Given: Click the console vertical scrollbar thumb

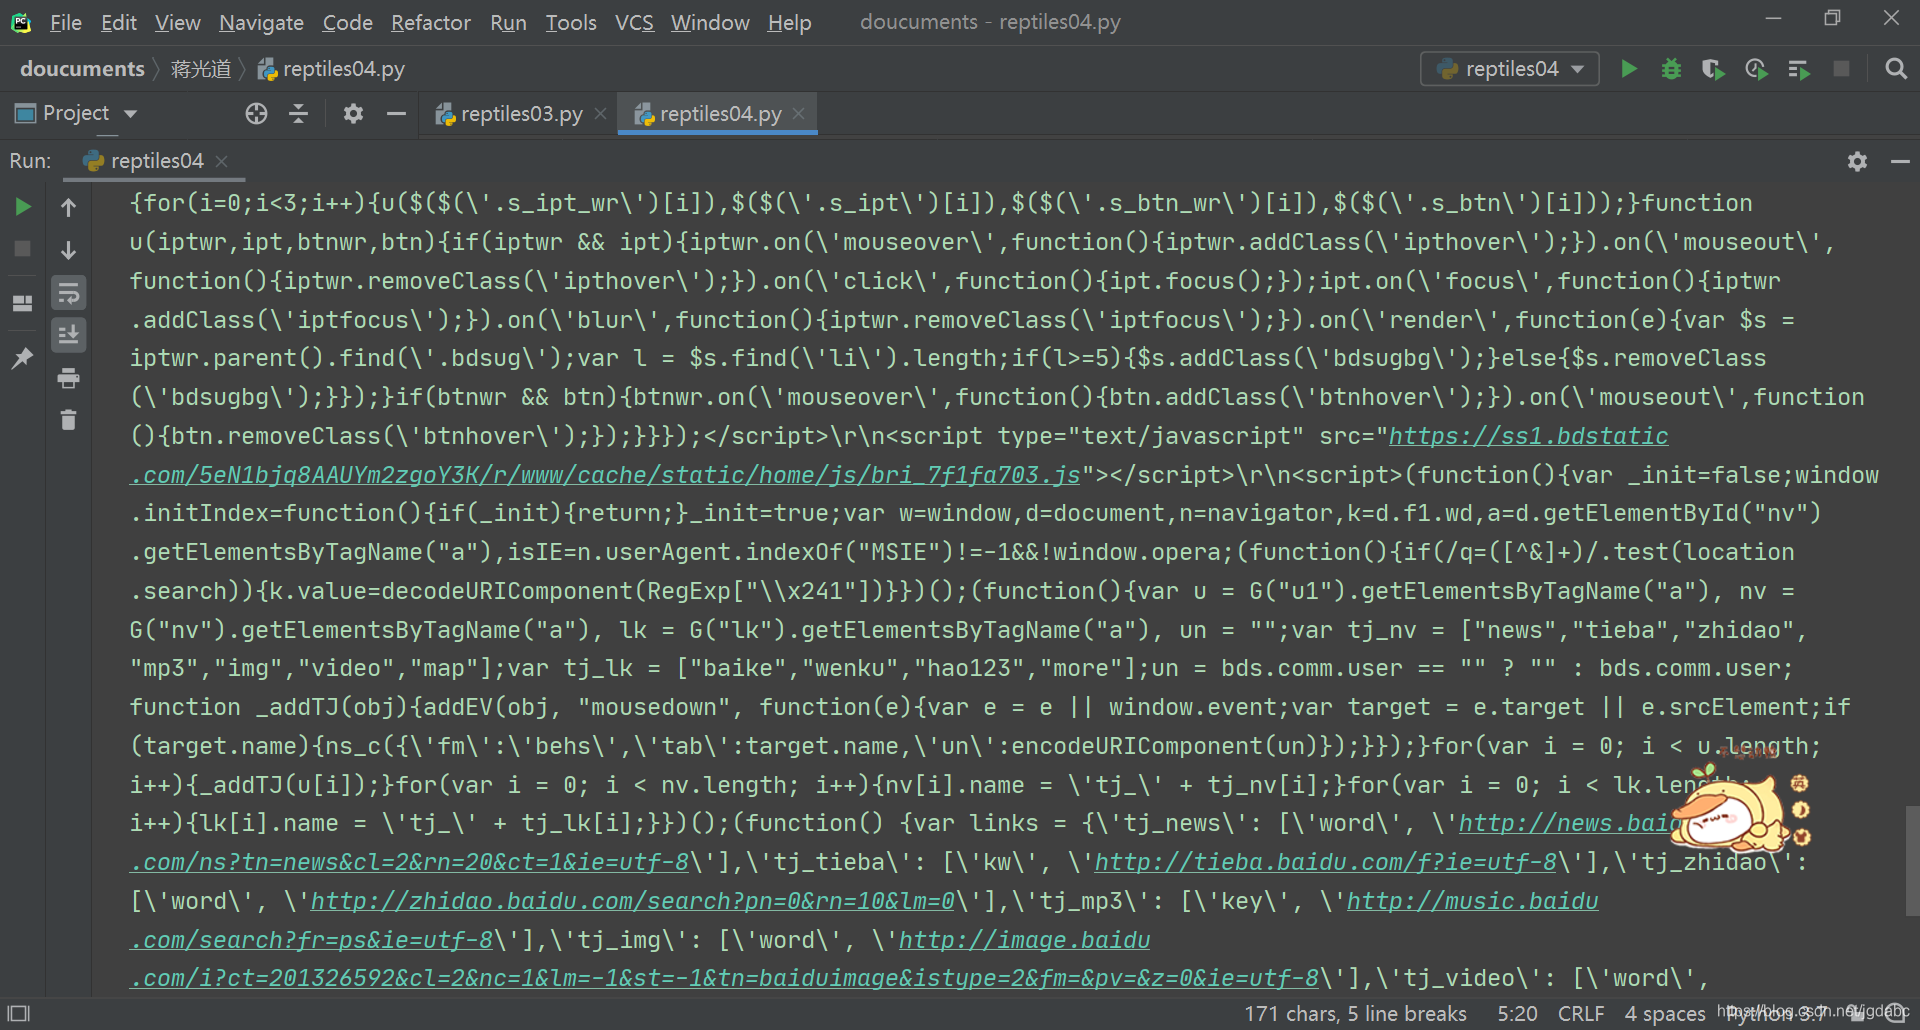Looking at the screenshot, I should tap(1912, 860).
